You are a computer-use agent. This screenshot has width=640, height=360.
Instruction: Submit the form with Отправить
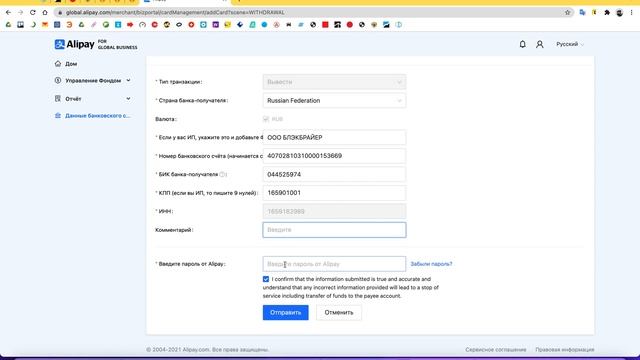286,313
